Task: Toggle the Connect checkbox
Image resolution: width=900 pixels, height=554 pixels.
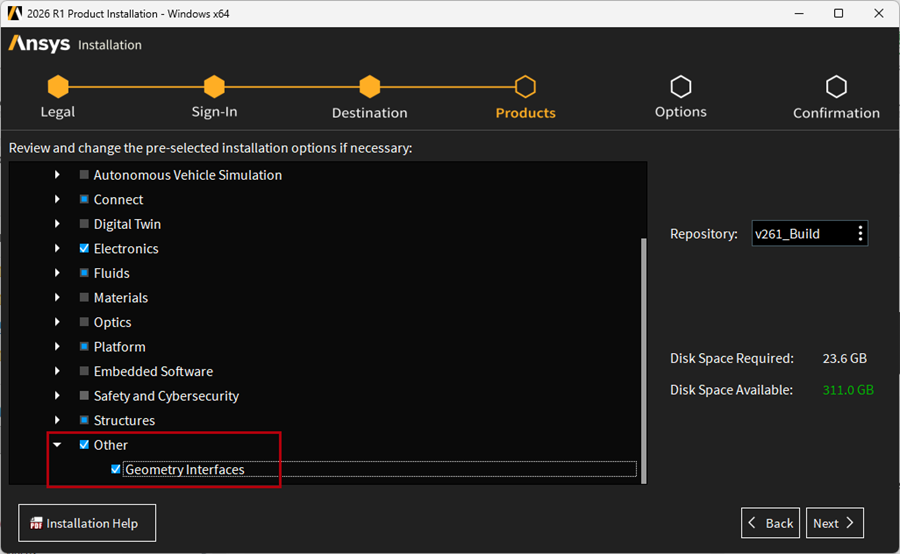Action: 84,199
